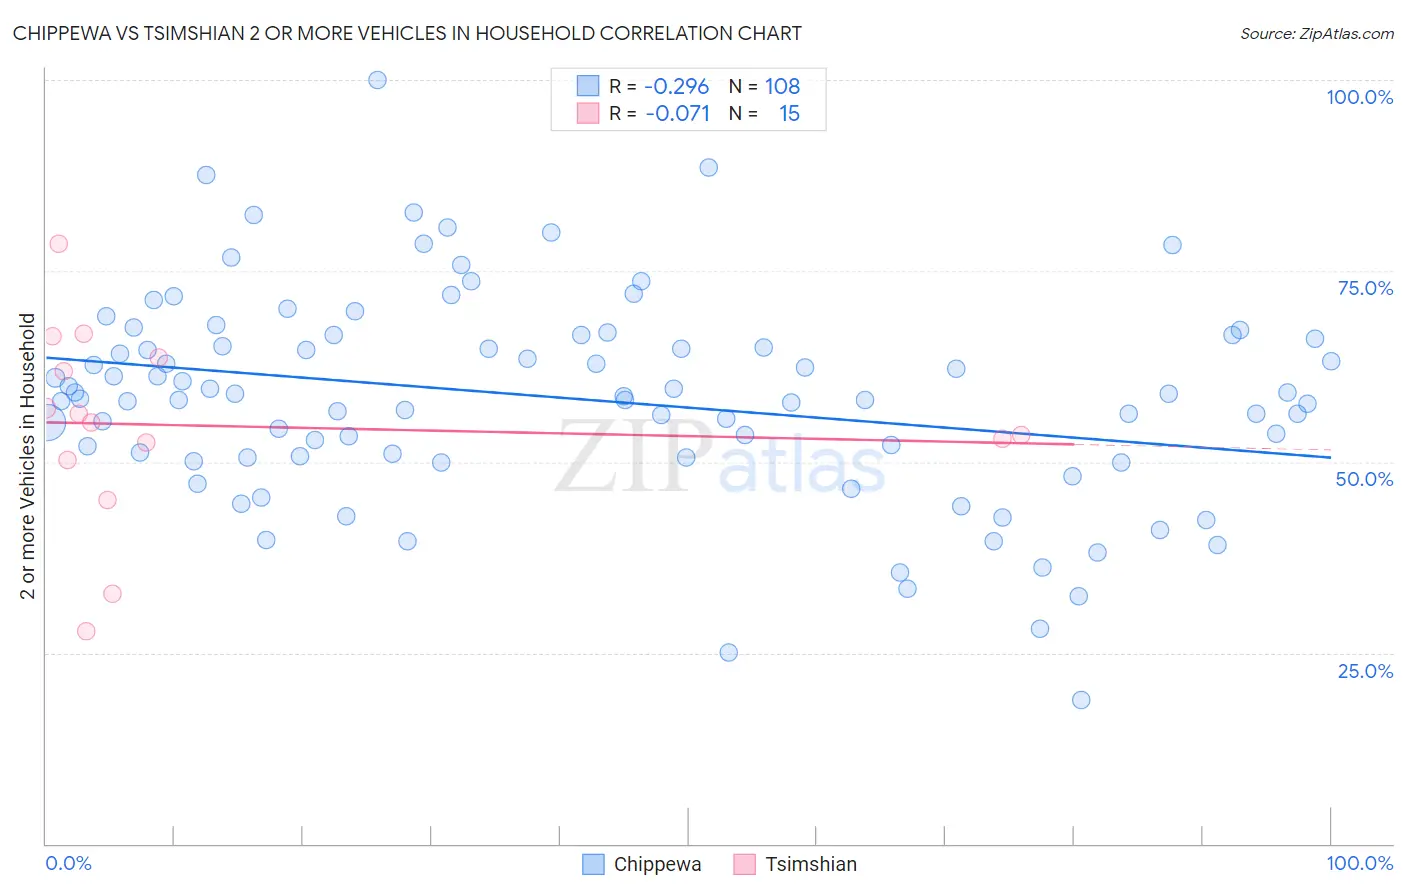Image resolution: width=1406 pixels, height=892 pixels.
Task: Click the 25.0% y-axis label
Action: pyautogui.click(x=1365, y=671)
